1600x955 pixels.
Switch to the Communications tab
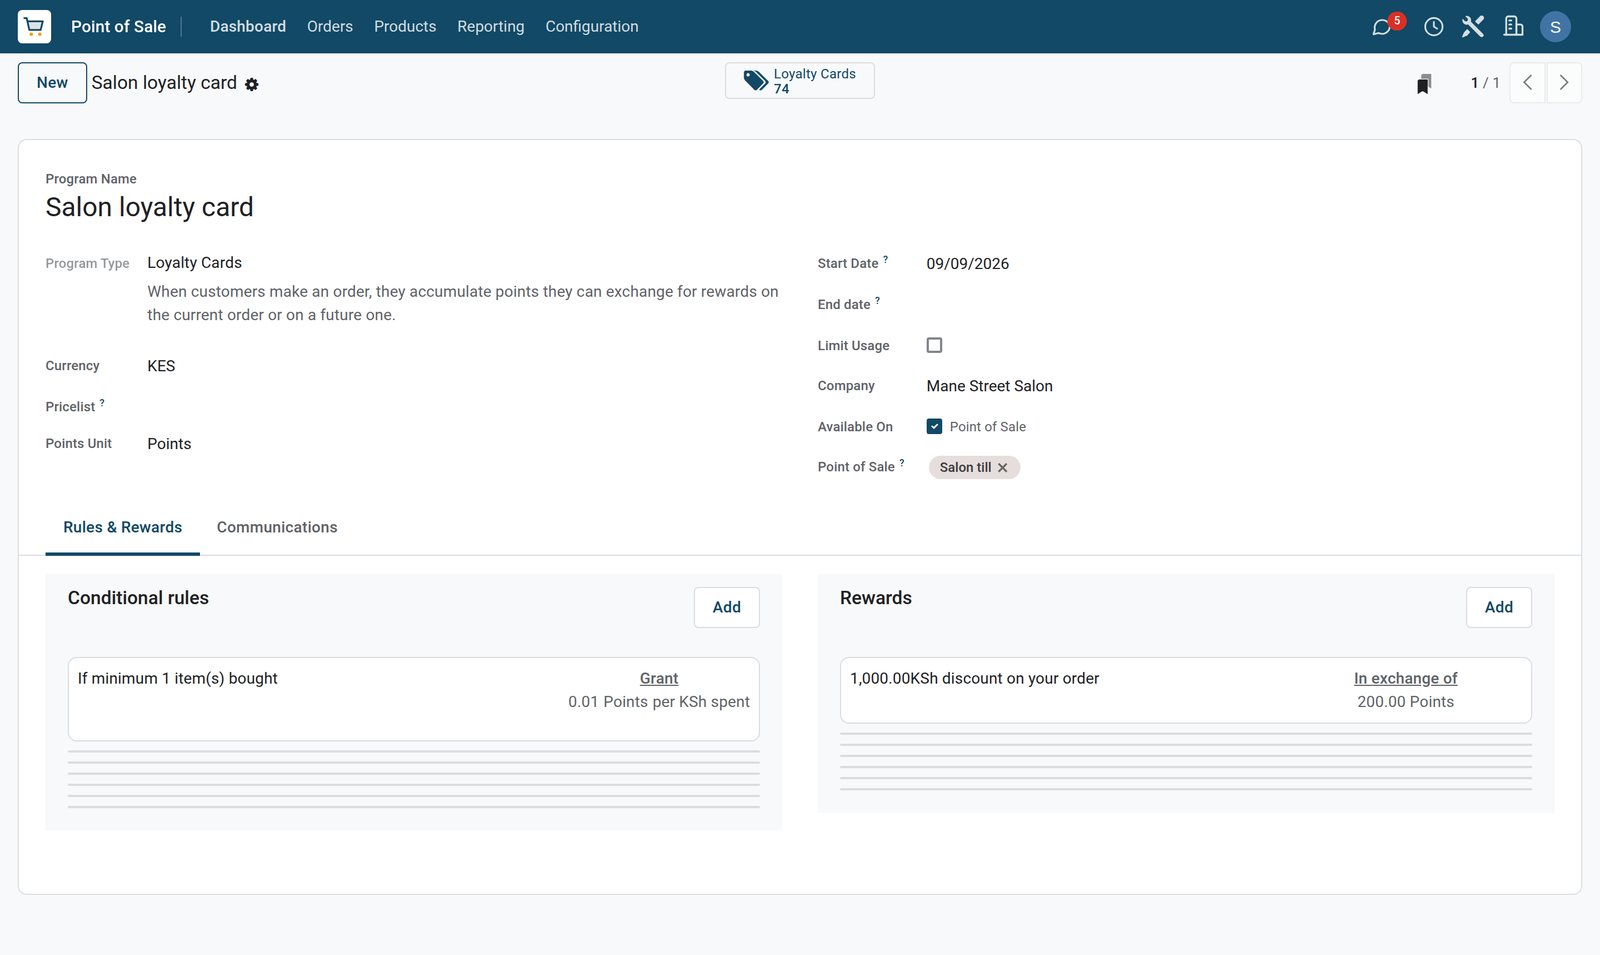pyautogui.click(x=277, y=528)
